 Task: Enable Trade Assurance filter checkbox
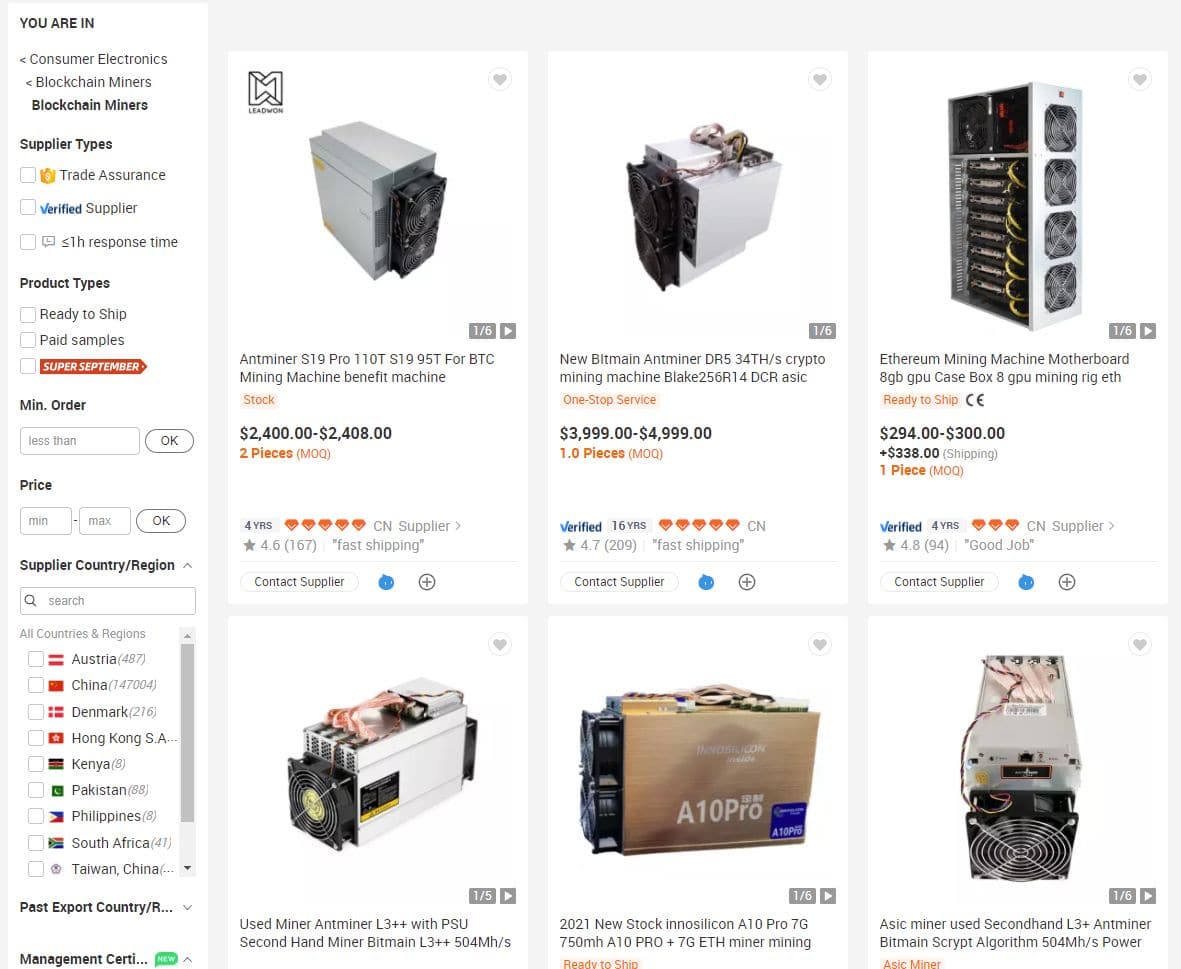click(28, 175)
